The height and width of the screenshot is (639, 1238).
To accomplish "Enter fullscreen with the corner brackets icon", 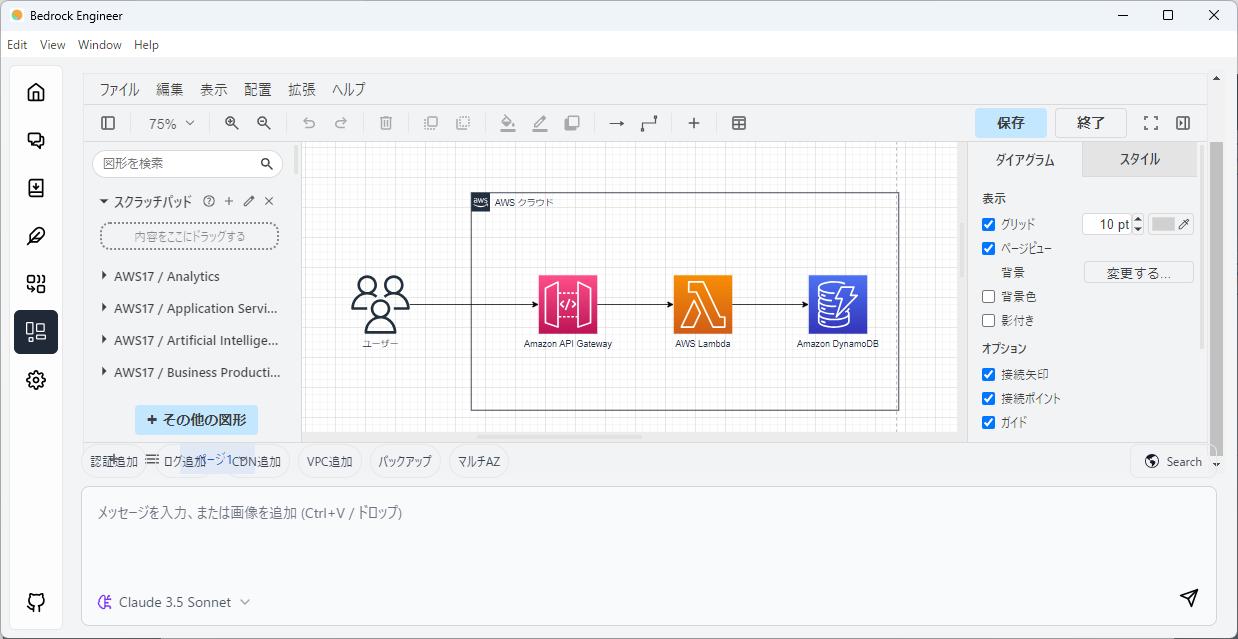I will pos(1151,123).
